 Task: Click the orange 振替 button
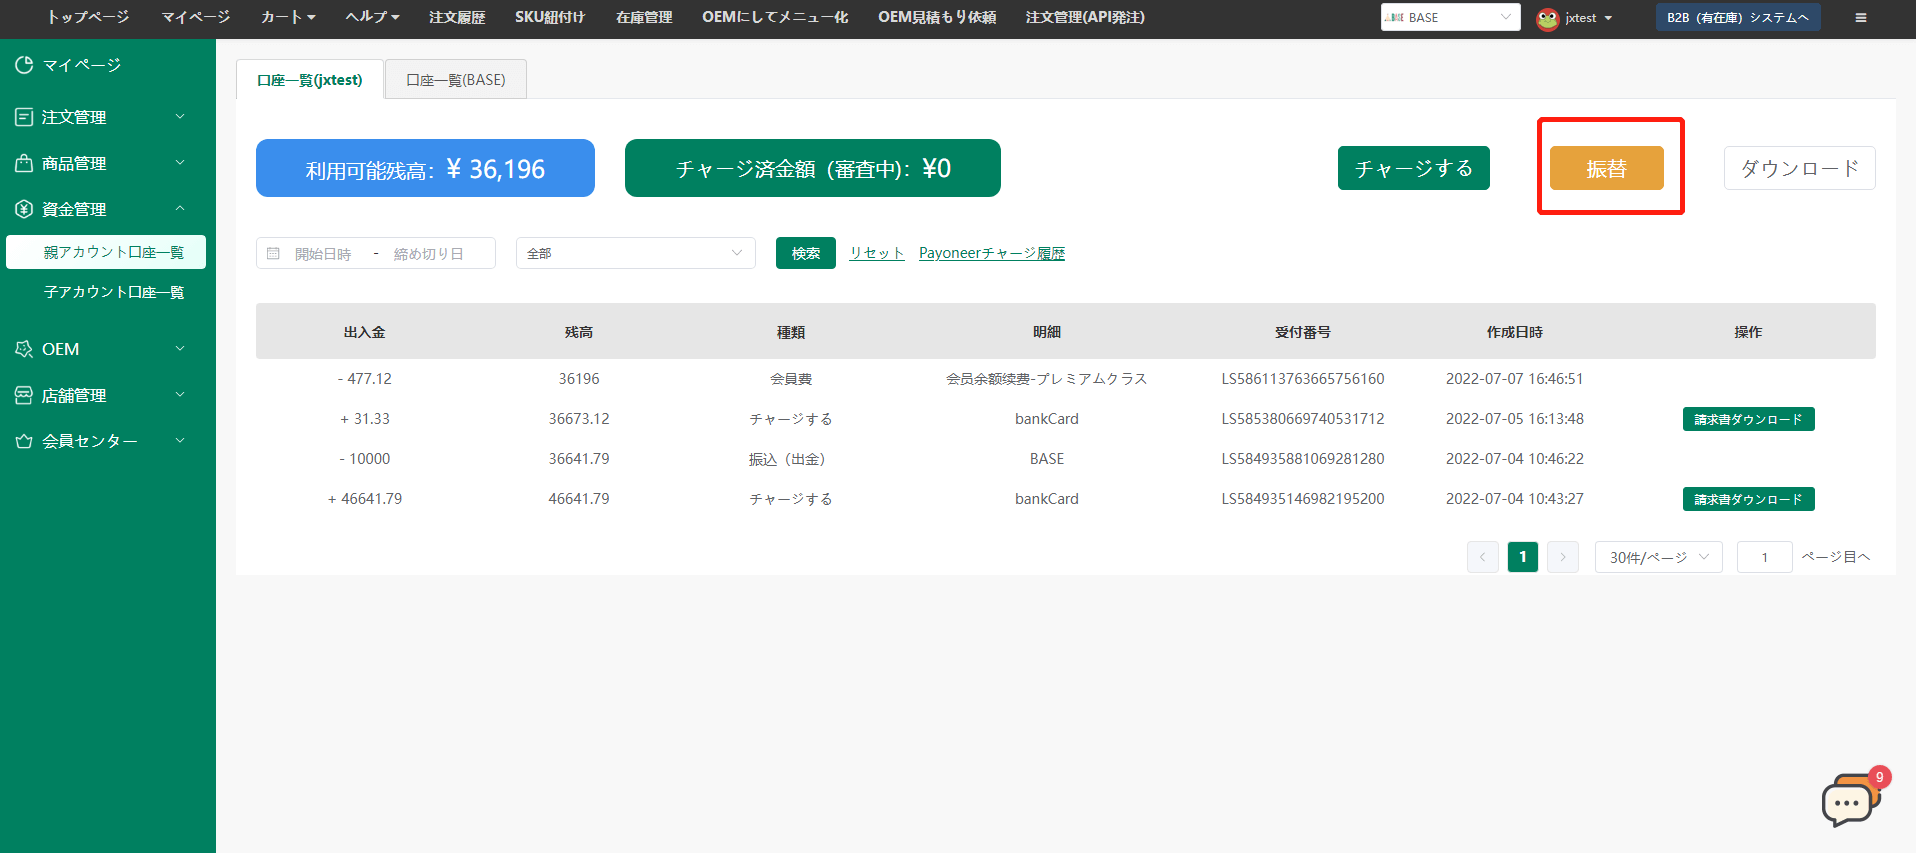point(1607,168)
